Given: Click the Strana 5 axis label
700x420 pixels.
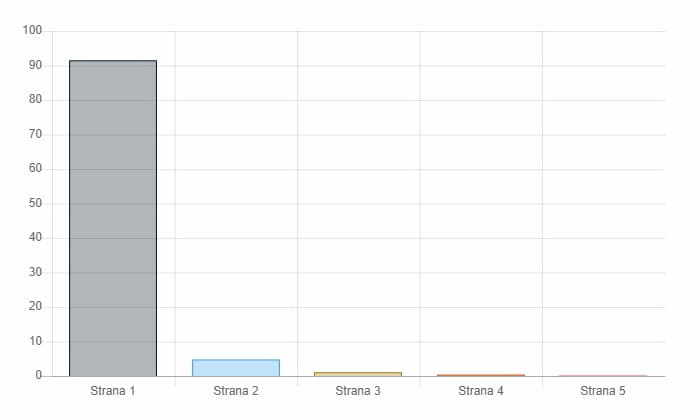Looking at the screenshot, I should pos(602,390).
